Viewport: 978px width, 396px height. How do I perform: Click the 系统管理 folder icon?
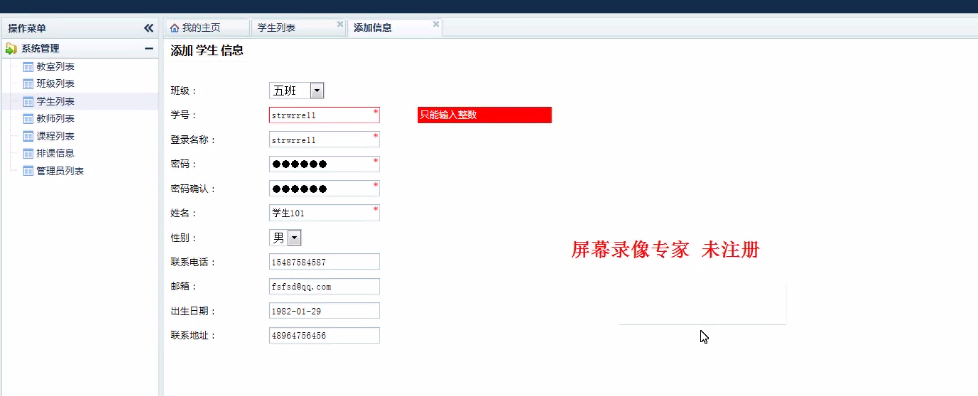pyautogui.click(x=11, y=49)
